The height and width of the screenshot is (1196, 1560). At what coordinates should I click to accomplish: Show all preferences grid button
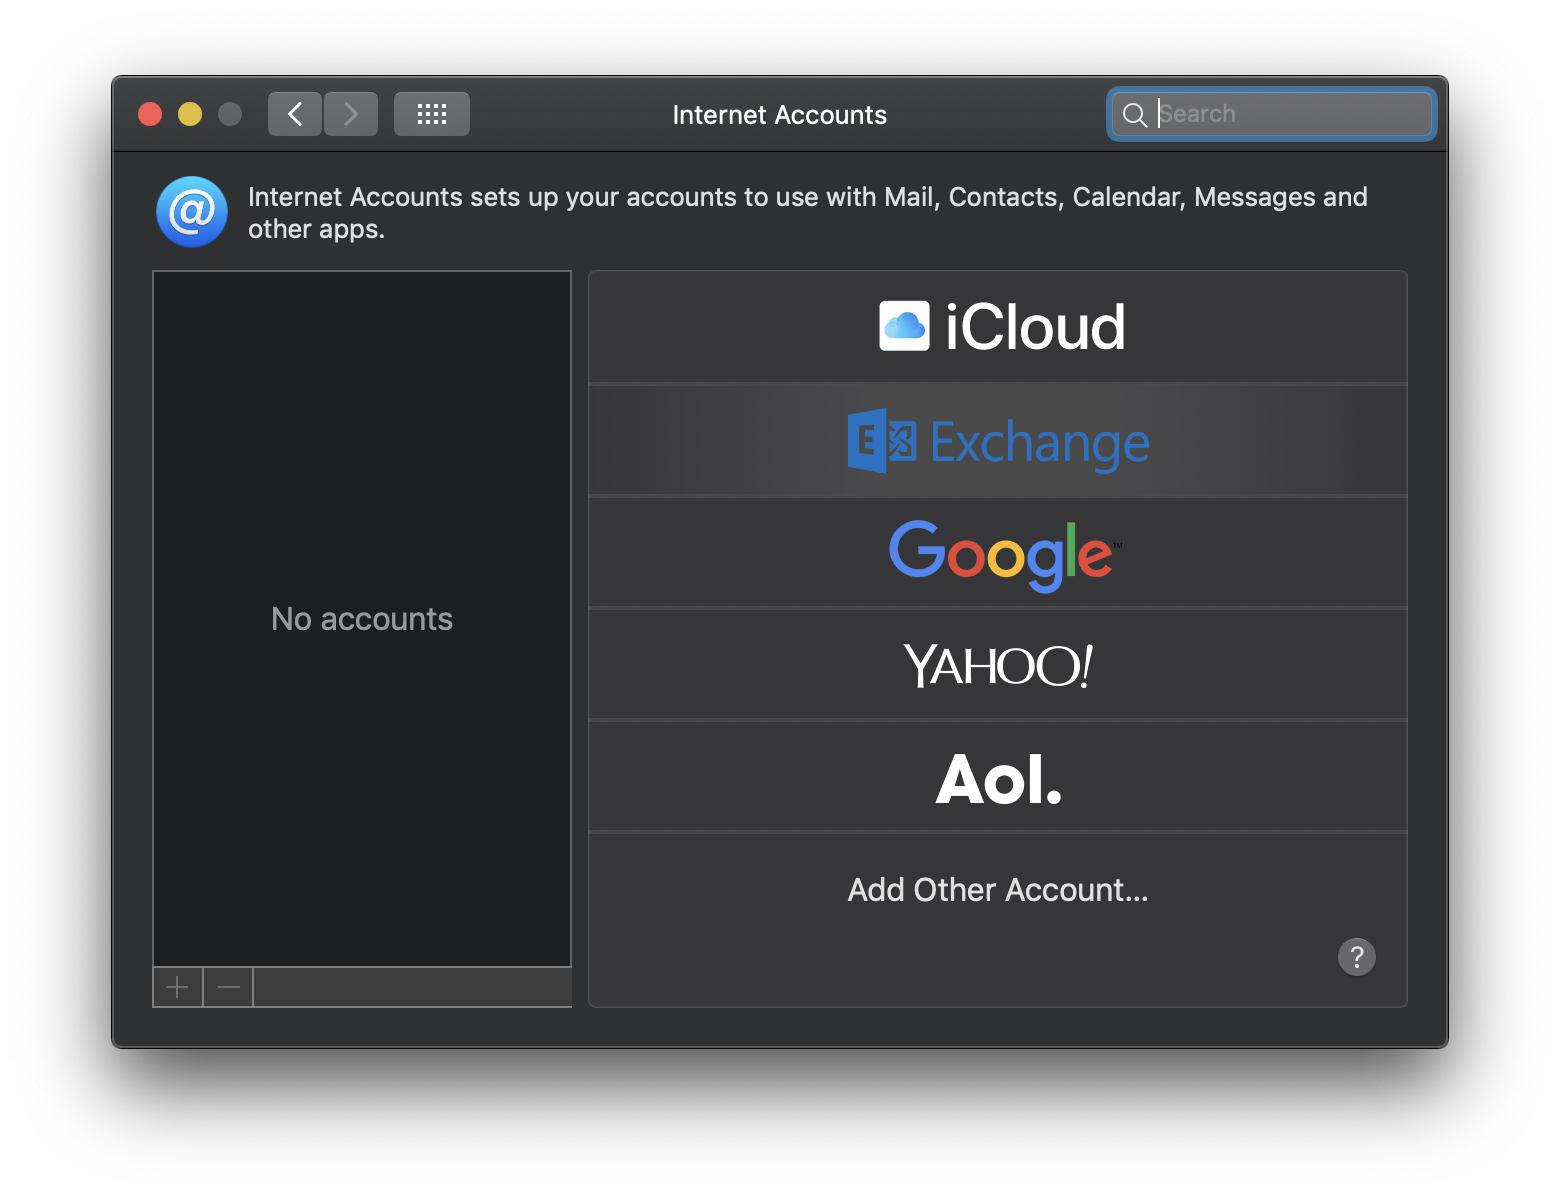coord(432,114)
